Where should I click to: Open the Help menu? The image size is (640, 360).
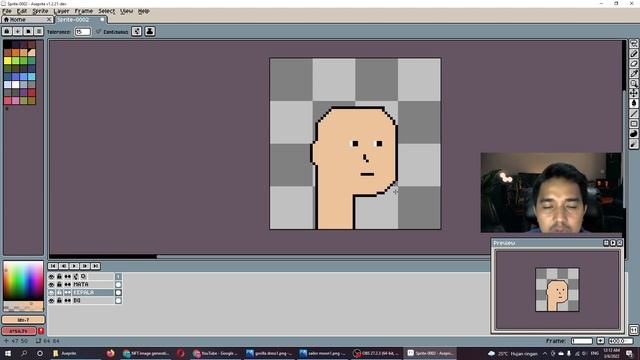click(143, 11)
